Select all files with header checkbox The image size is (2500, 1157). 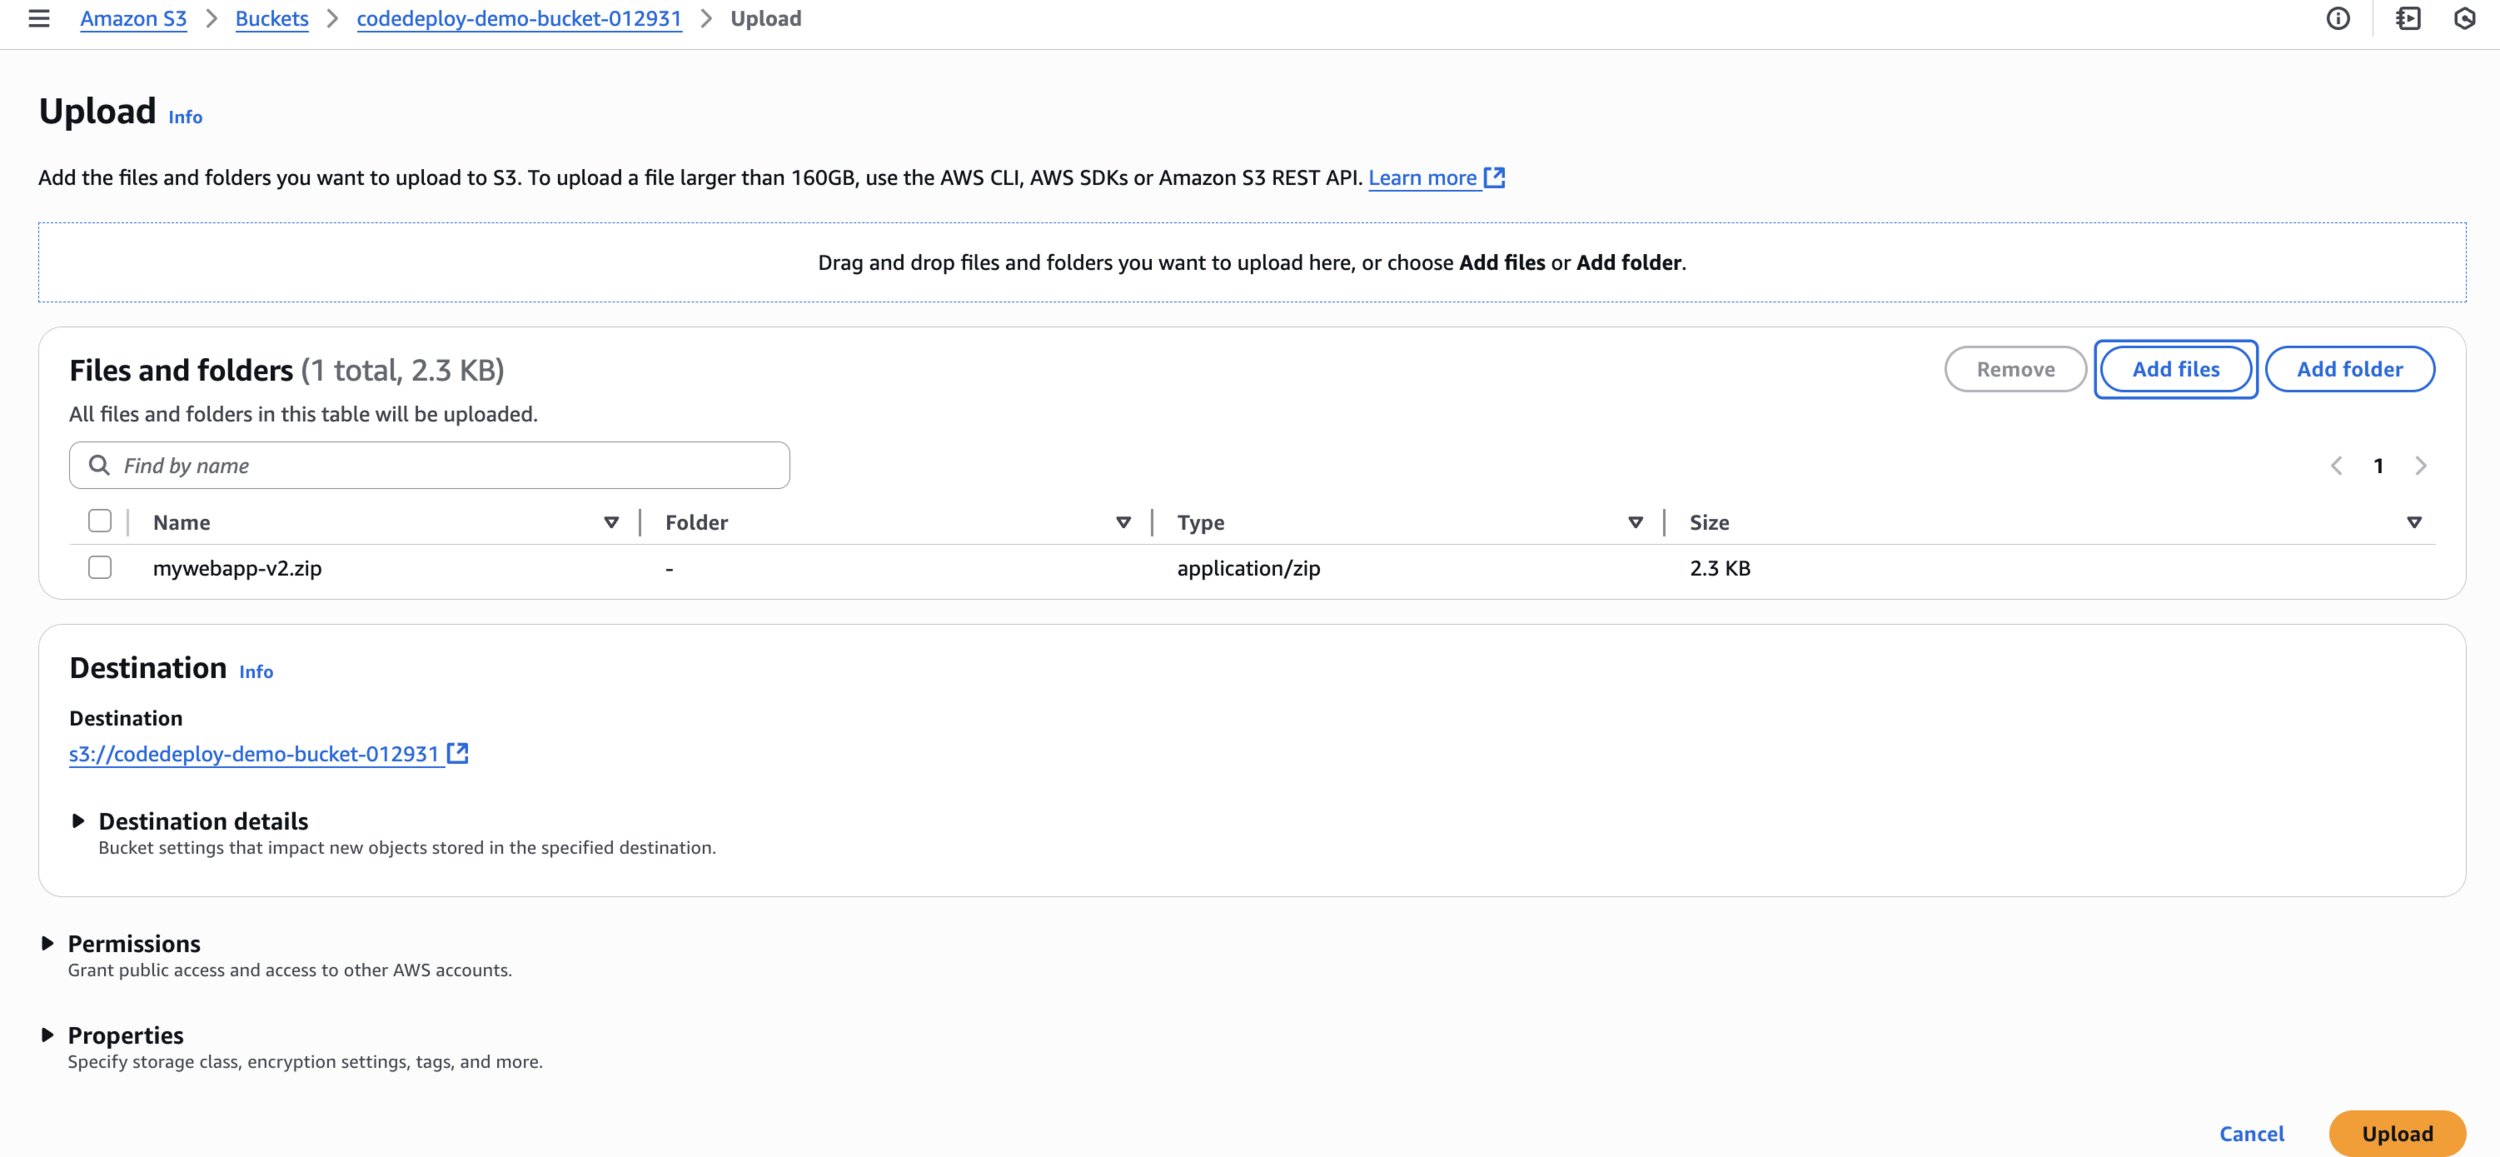tap(100, 521)
